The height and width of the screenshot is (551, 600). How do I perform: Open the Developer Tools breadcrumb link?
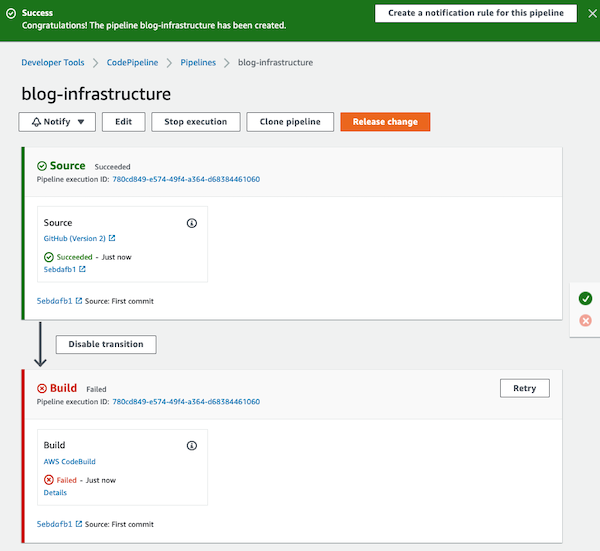[53, 62]
